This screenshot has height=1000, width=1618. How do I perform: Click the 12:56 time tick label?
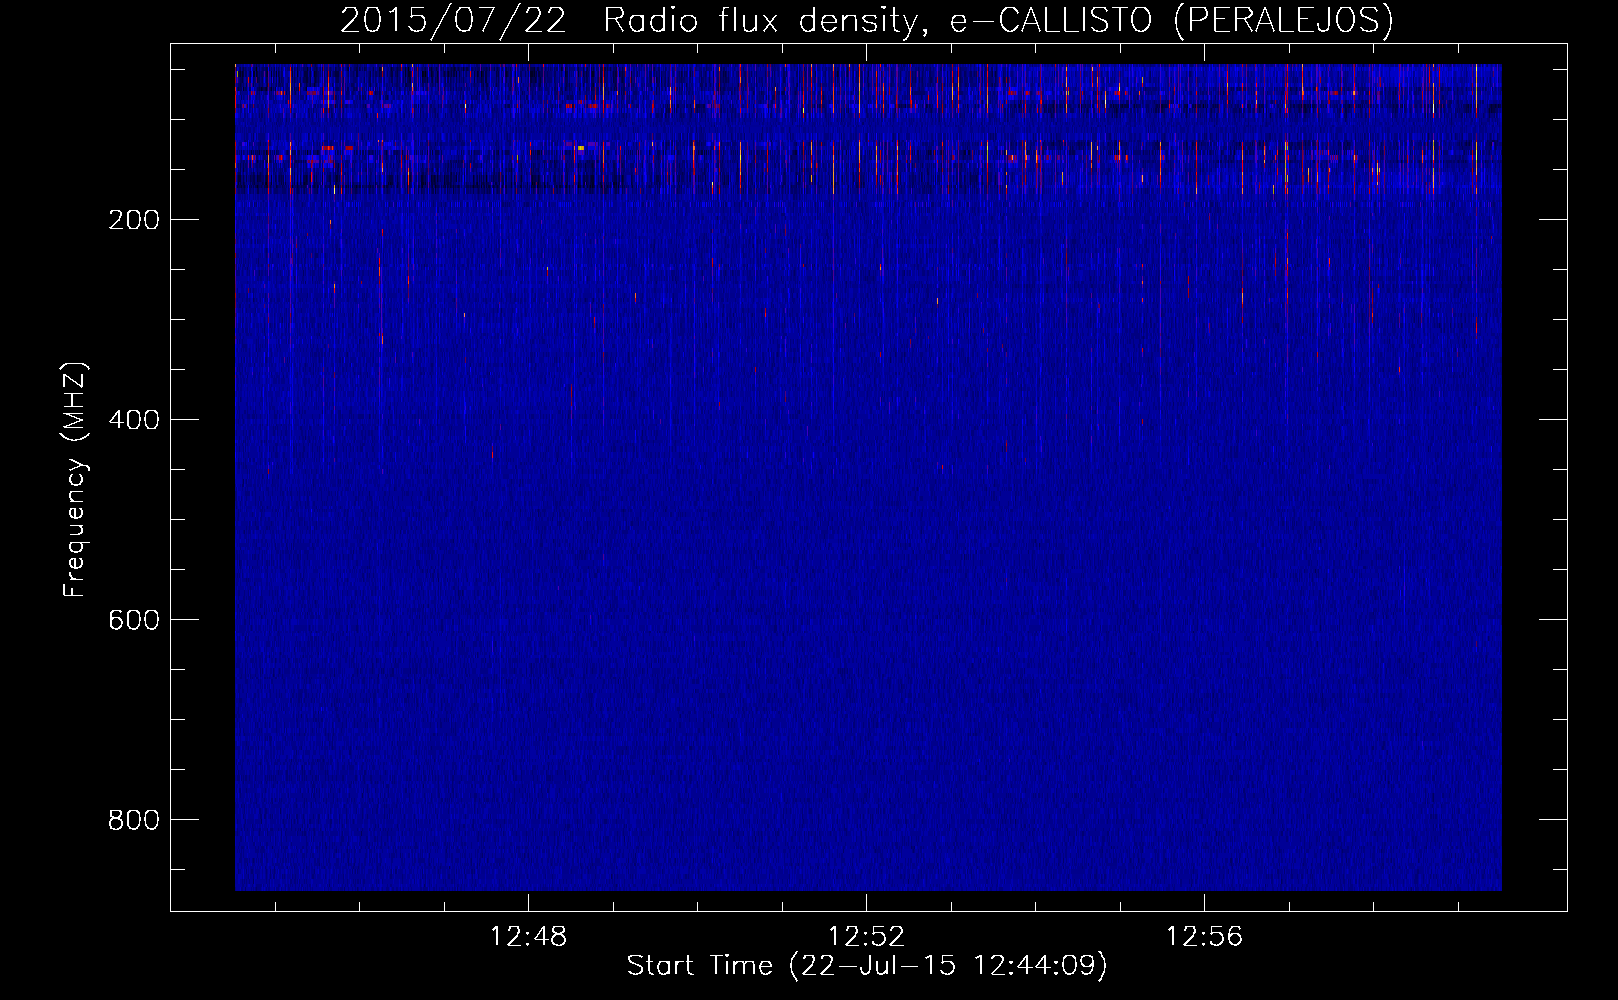1204,936
